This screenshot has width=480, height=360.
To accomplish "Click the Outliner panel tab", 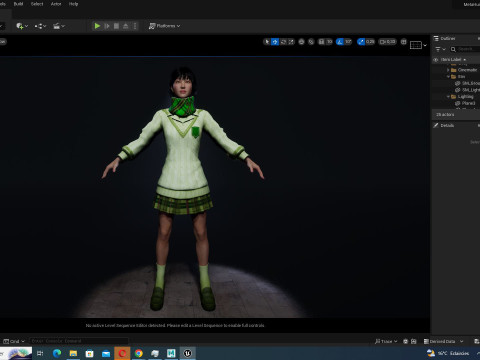I will 445,39.
